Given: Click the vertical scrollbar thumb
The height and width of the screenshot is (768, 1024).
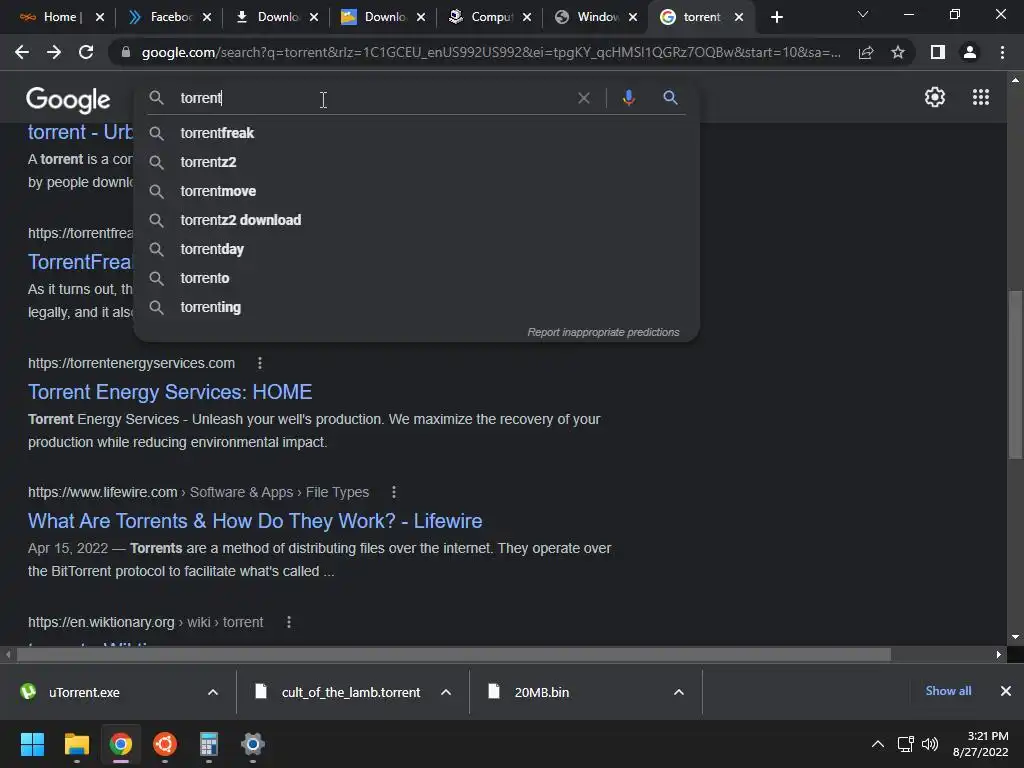Looking at the screenshot, I should coord(1015,375).
